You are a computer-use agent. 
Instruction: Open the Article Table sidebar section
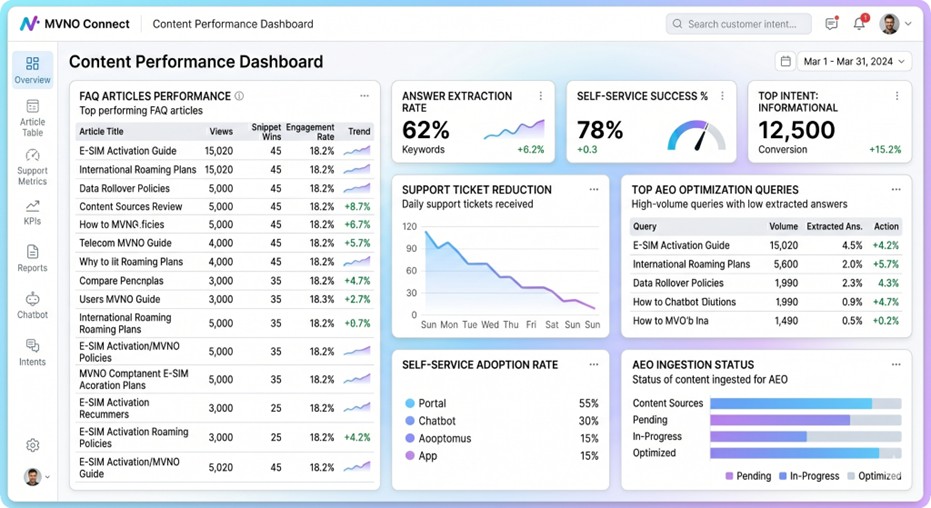(33, 118)
